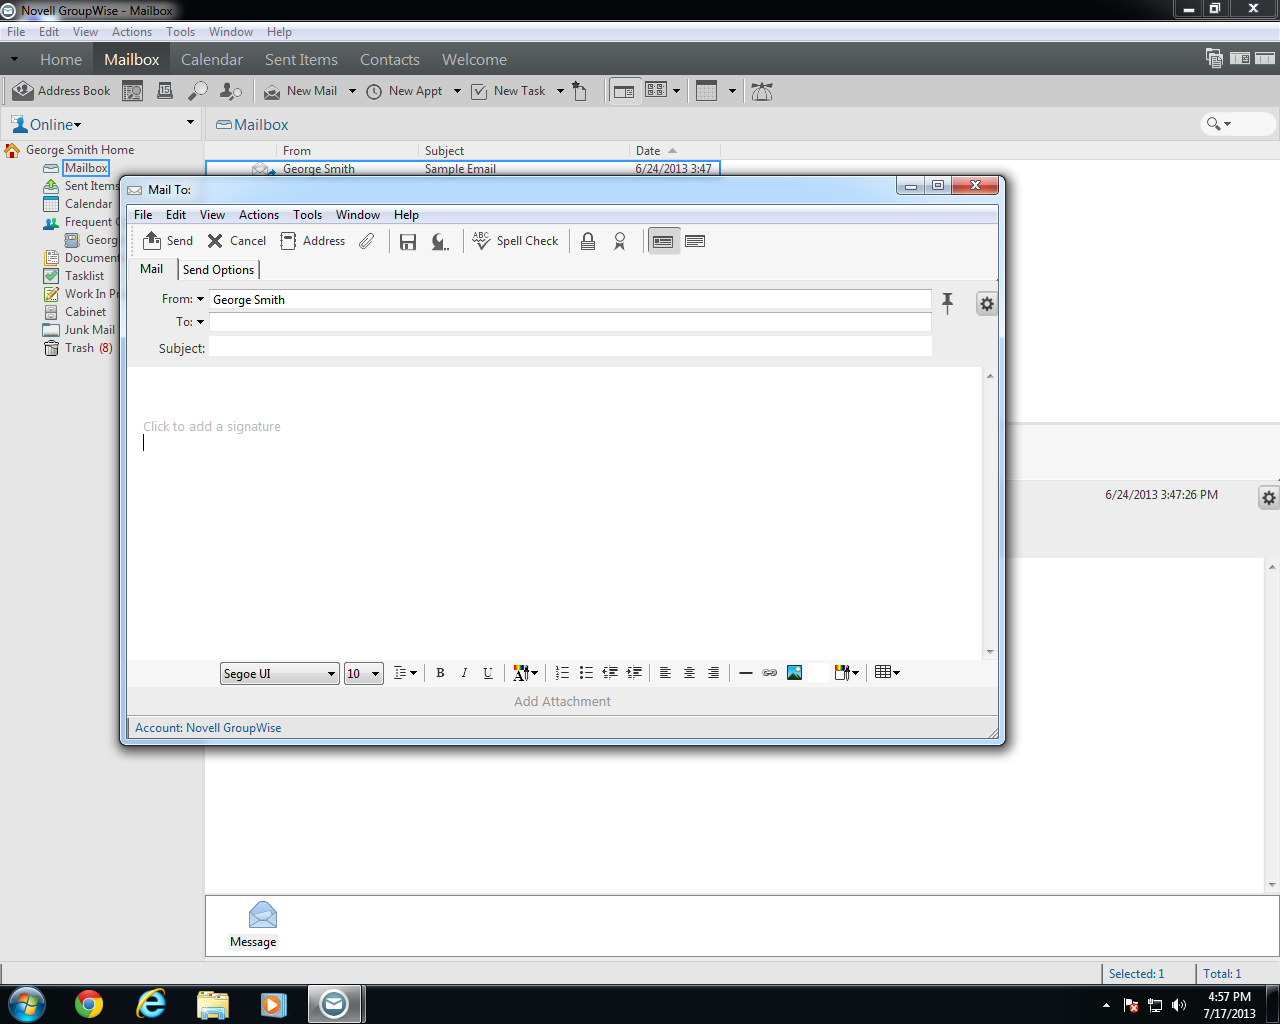Create a New Task from the toolbar

(x=508, y=91)
